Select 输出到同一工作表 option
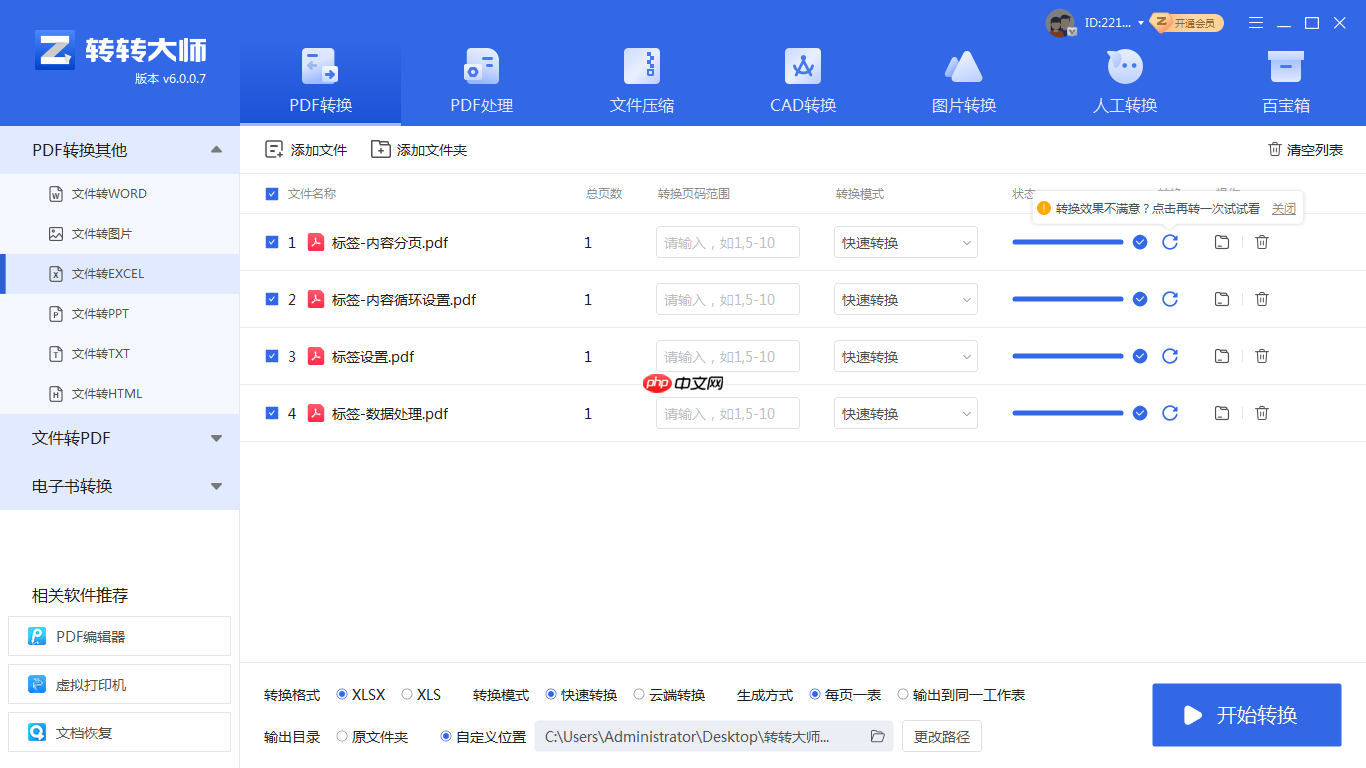The width and height of the screenshot is (1366, 768). coord(961,695)
